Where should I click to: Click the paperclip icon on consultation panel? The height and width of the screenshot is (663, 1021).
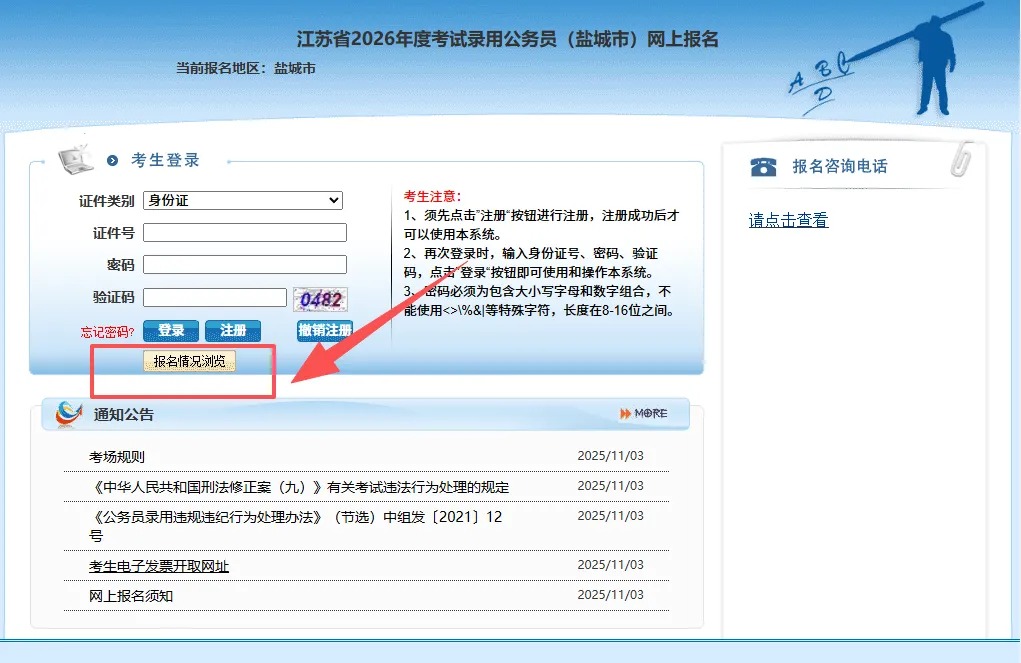pyautogui.click(x=962, y=159)
